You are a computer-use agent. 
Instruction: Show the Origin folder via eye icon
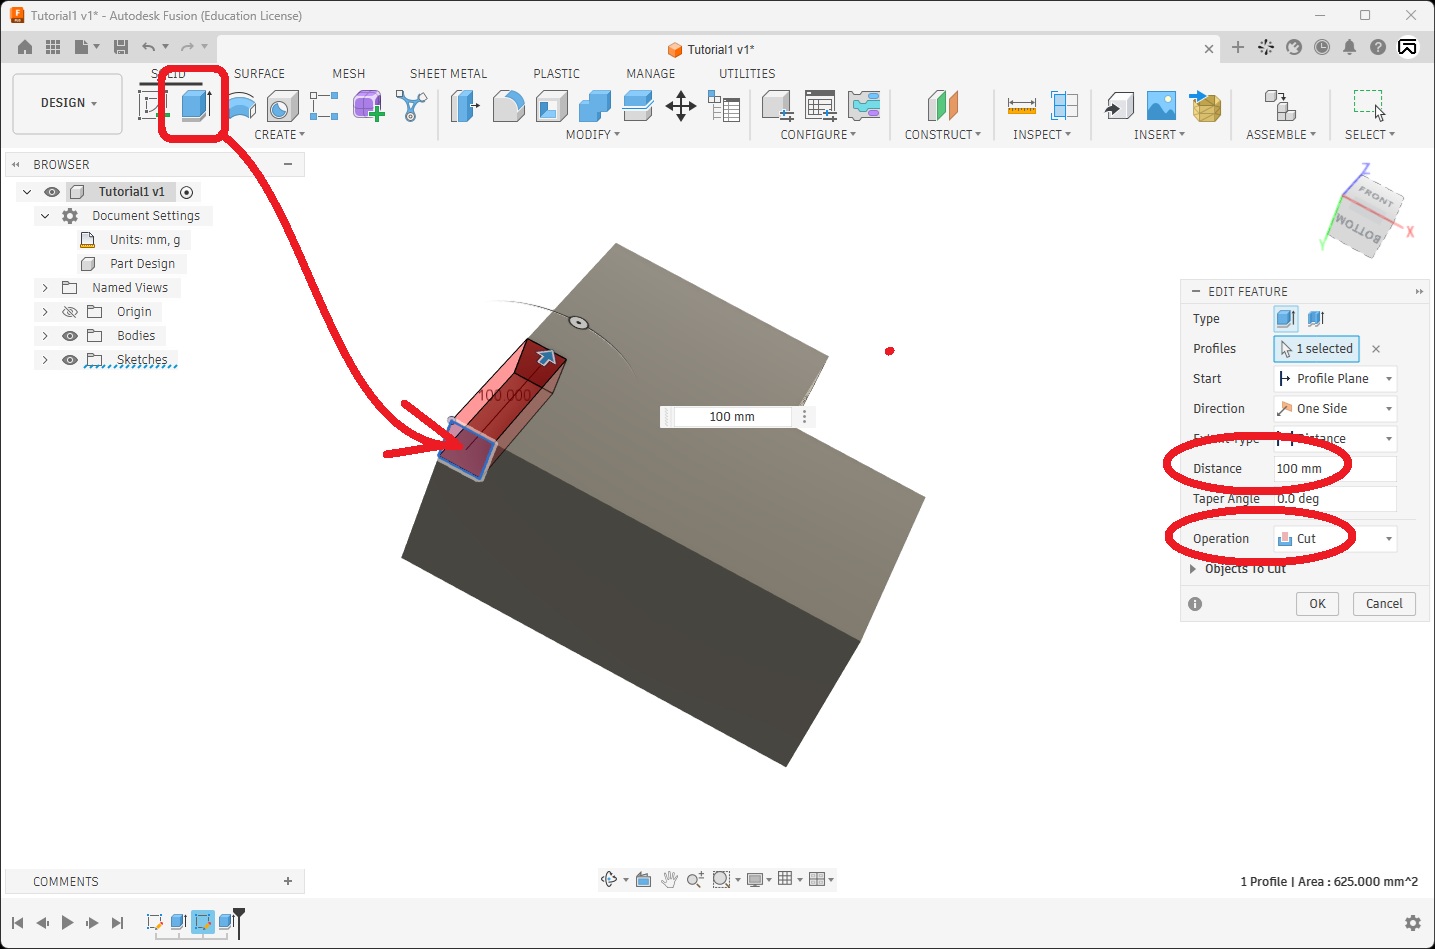click(x=70, y=312)
